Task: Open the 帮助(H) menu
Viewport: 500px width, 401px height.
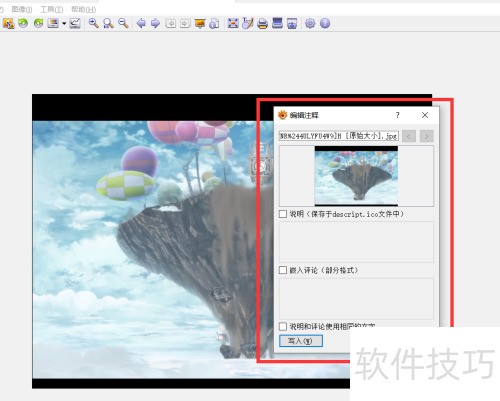Action: [84, 9]
